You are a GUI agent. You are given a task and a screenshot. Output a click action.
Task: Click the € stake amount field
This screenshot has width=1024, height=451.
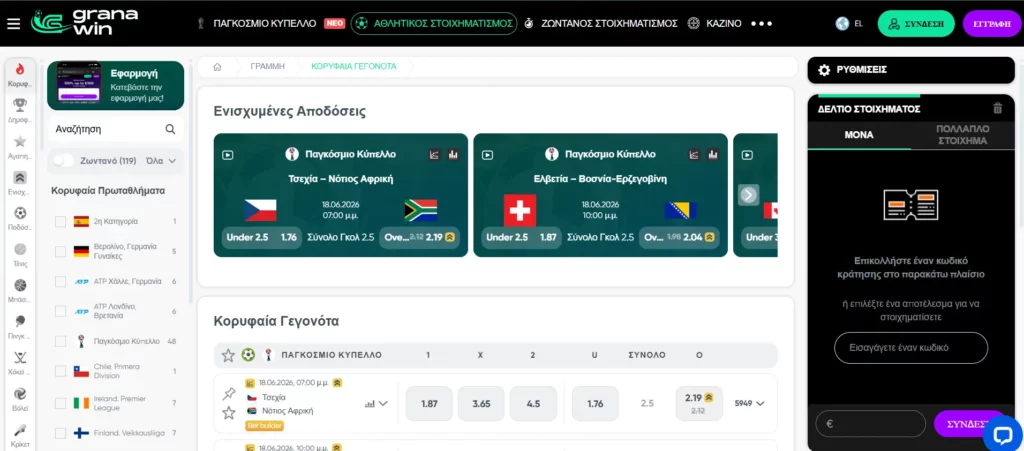coord(871,424)
